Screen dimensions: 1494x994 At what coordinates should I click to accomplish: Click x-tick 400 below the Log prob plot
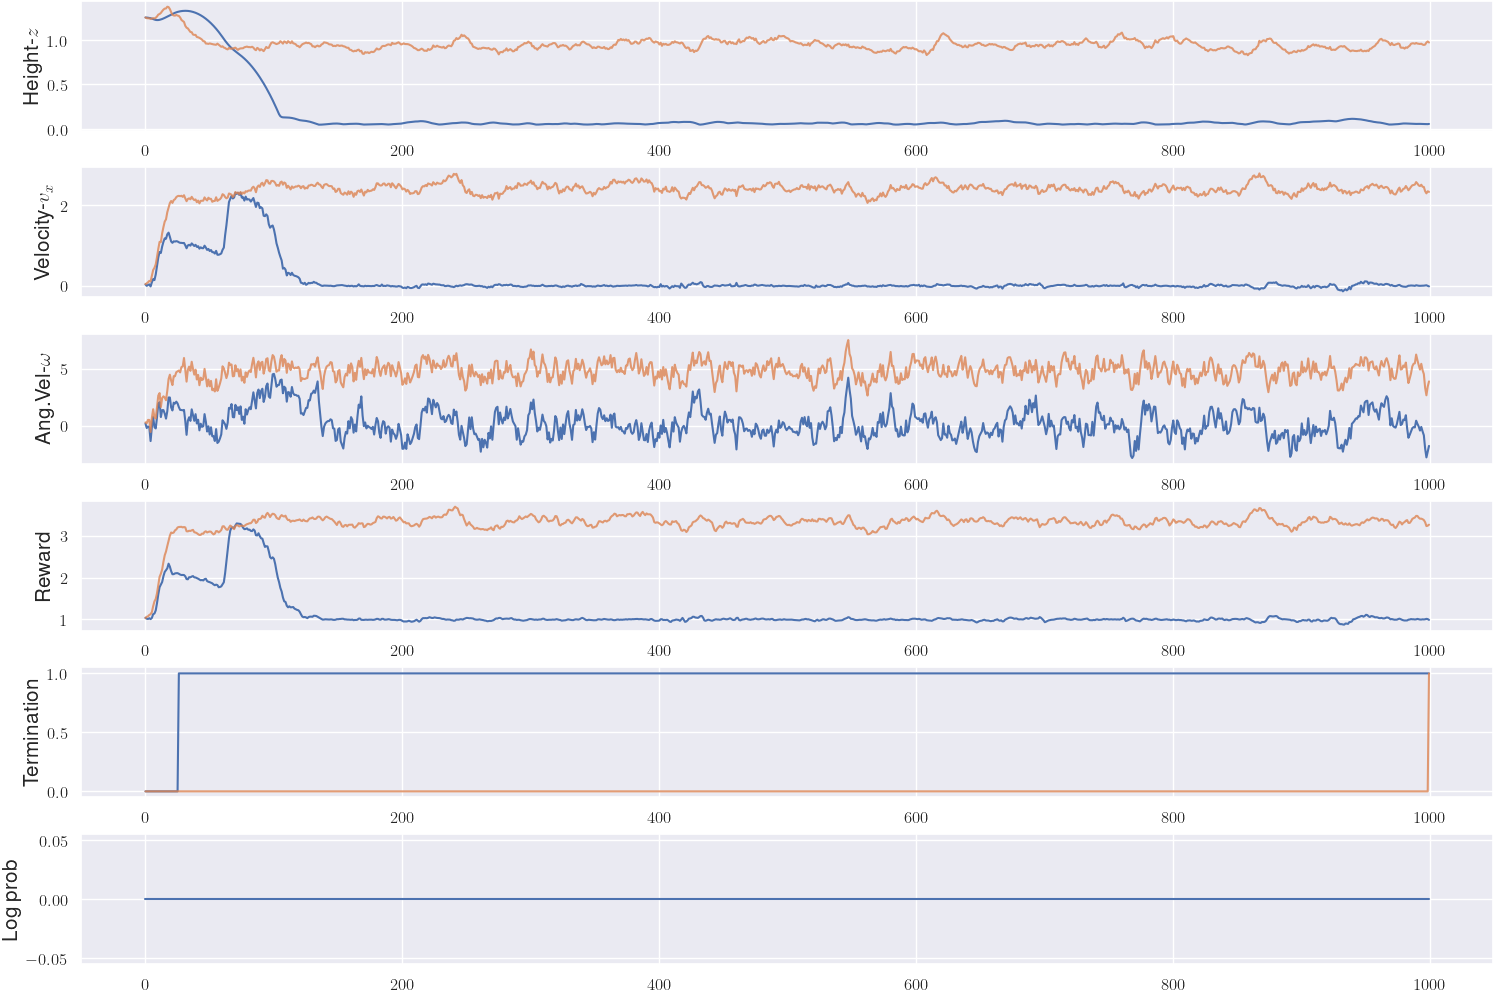[x=659, y=985]
